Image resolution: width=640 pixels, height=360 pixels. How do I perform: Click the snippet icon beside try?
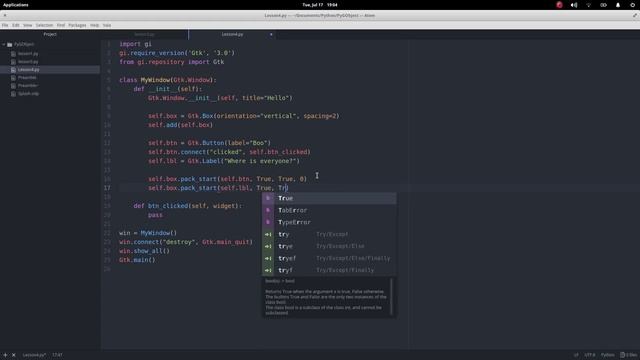click(x=268, y=234)
